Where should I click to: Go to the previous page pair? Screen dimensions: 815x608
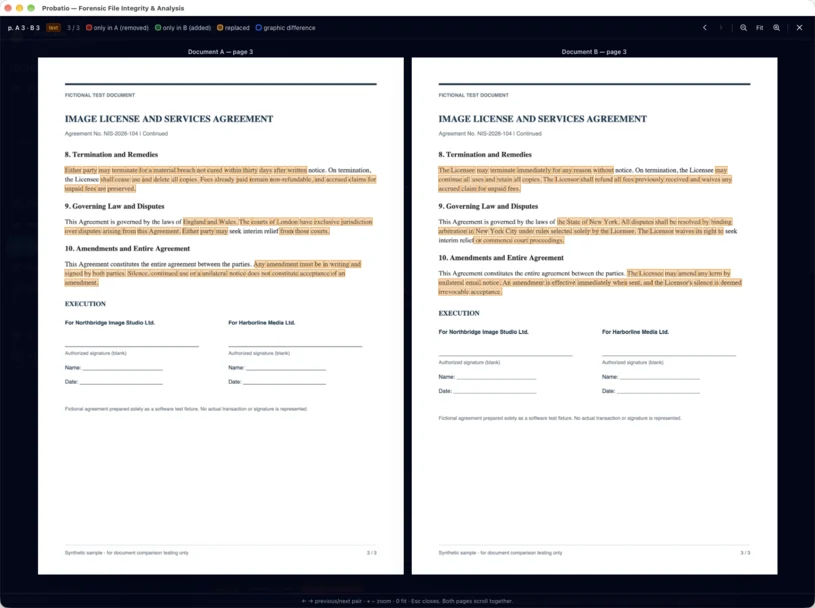(x=705, y=28)
